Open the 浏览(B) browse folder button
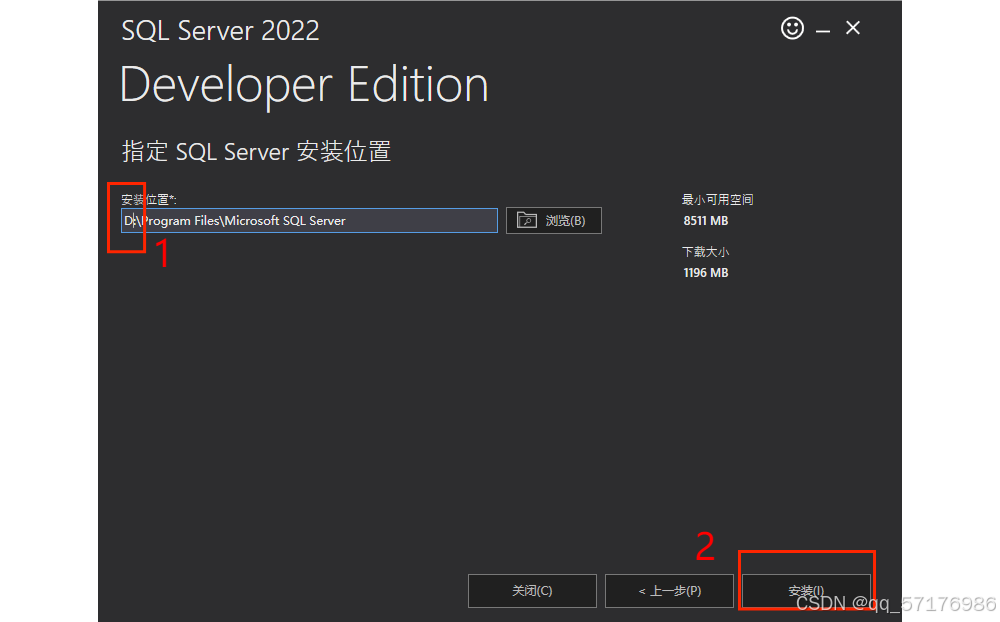 click(x=554, y=221)
